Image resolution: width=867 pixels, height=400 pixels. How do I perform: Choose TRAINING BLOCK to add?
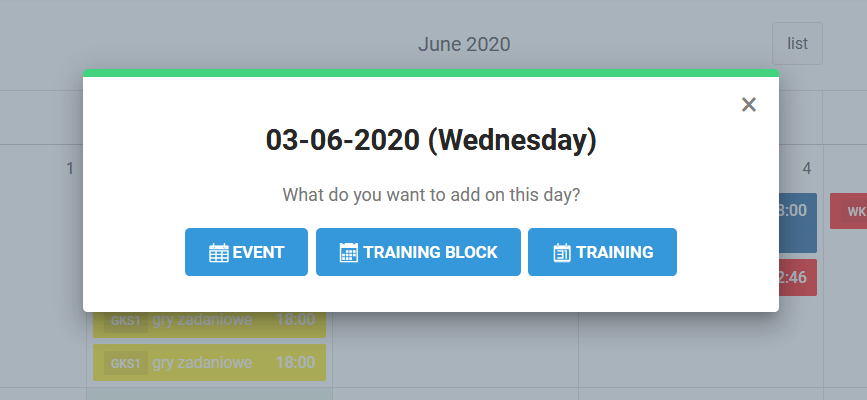418,252
